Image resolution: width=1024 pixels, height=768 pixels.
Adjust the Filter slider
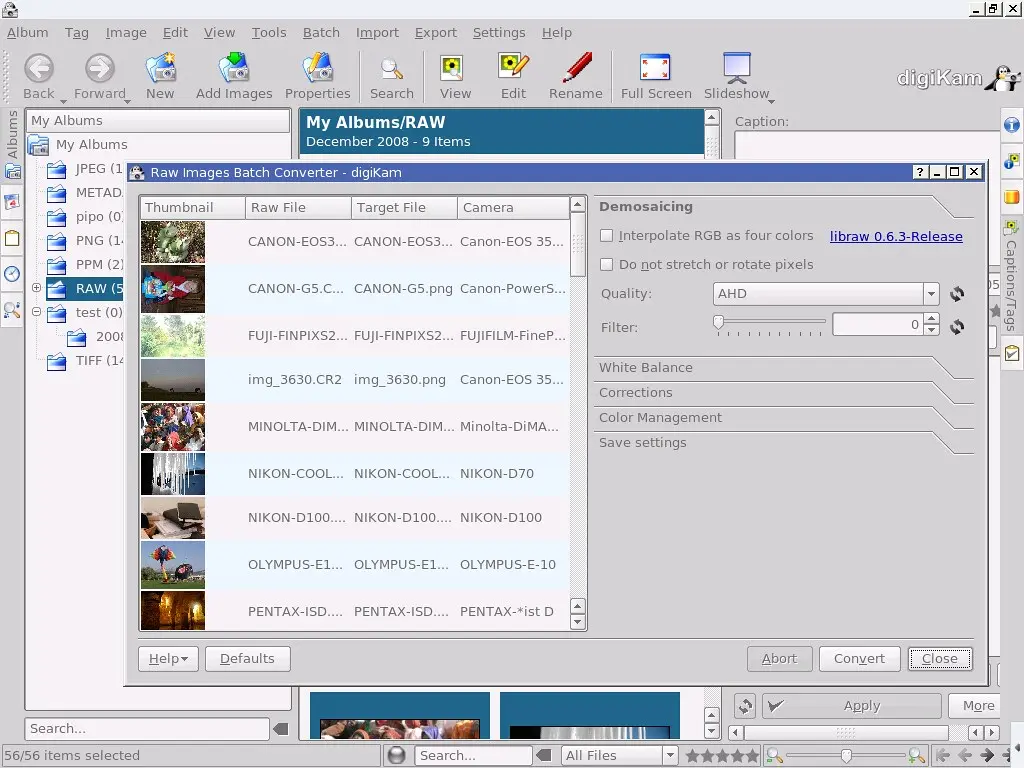point(717,322)
